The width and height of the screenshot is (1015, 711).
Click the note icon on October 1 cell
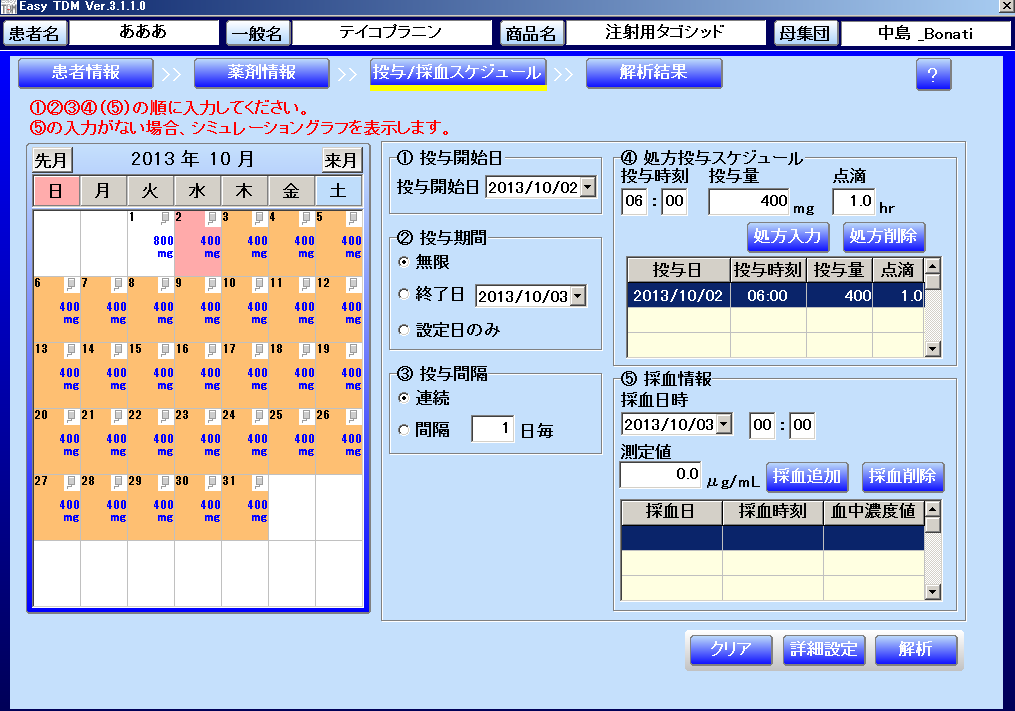pos(165,218)
